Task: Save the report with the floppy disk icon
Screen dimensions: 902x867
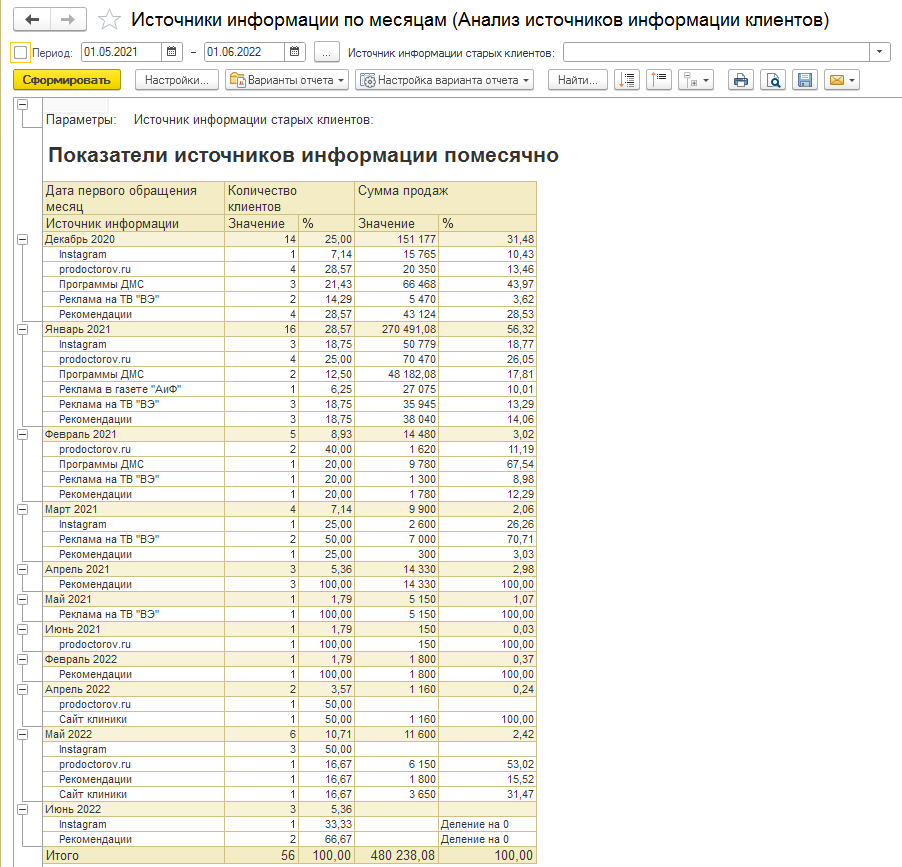Action: tap(805, 80)
